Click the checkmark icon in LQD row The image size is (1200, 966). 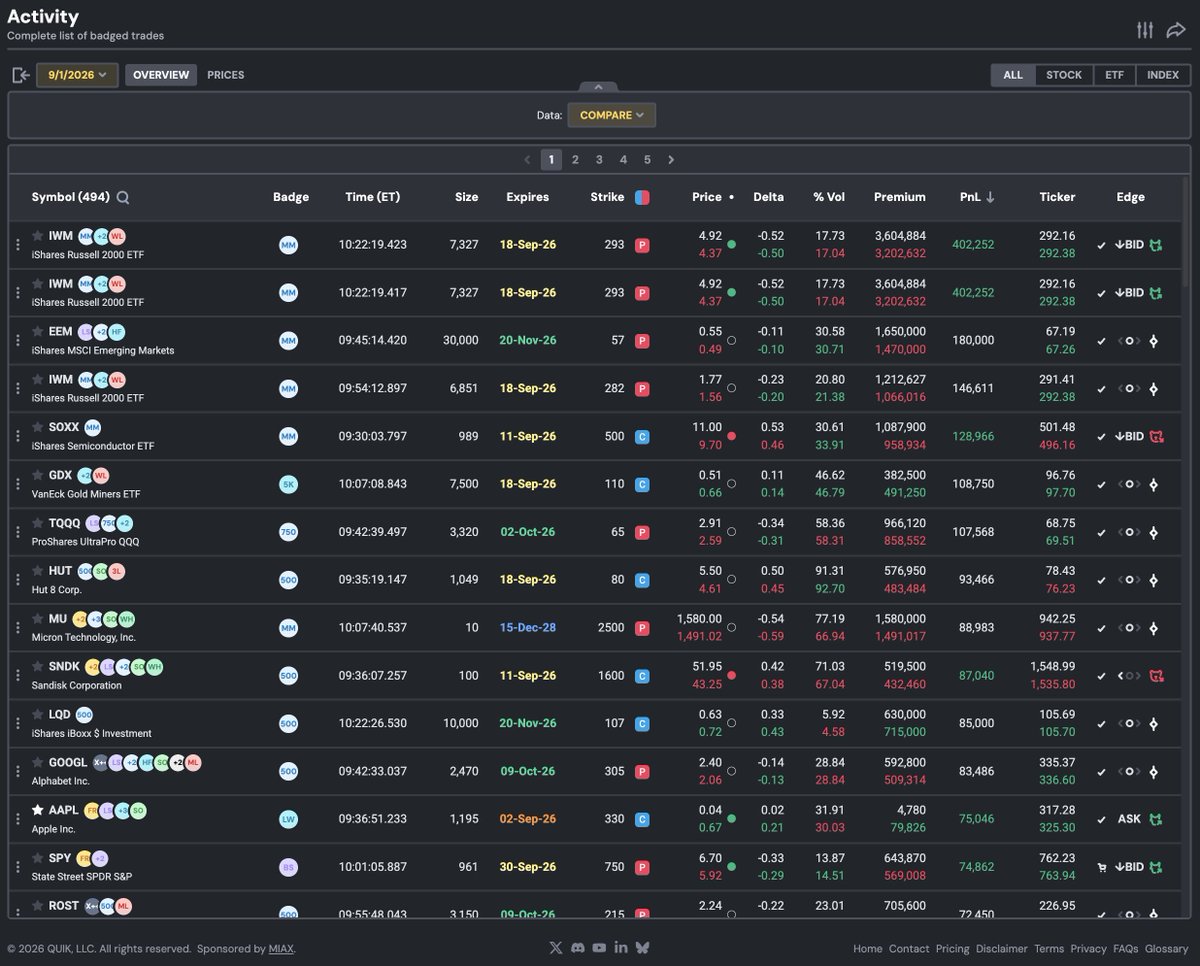[1101, 724]
